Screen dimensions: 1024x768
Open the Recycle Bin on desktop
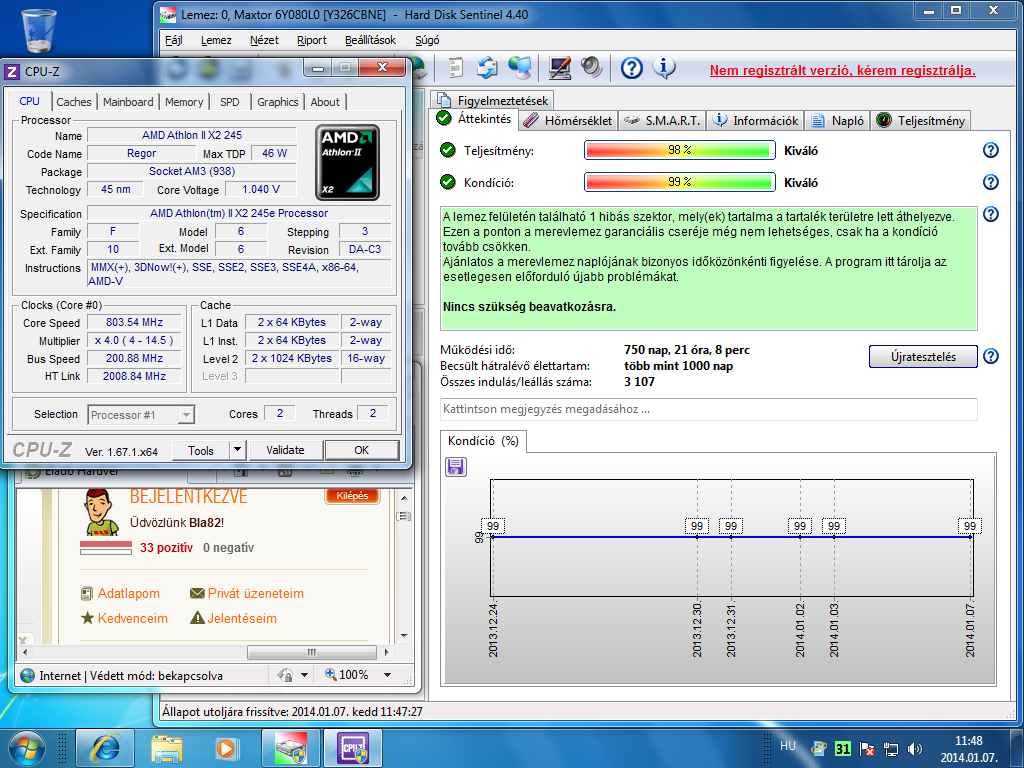point(39,31)
